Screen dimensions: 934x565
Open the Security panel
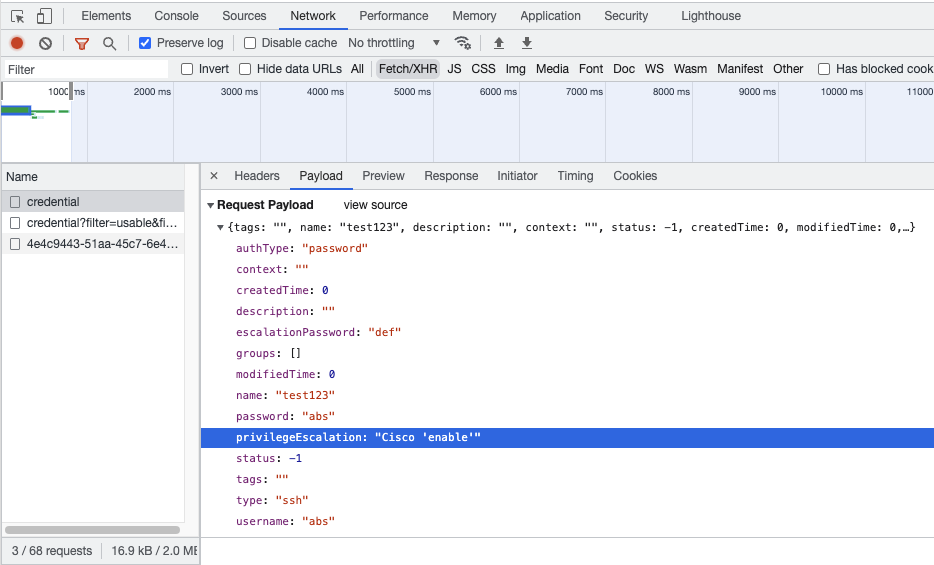pyautogui.click(x=626, y=15)
